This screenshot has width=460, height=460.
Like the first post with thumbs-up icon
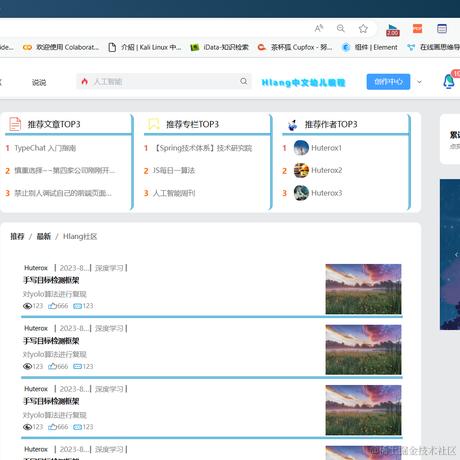52,305
